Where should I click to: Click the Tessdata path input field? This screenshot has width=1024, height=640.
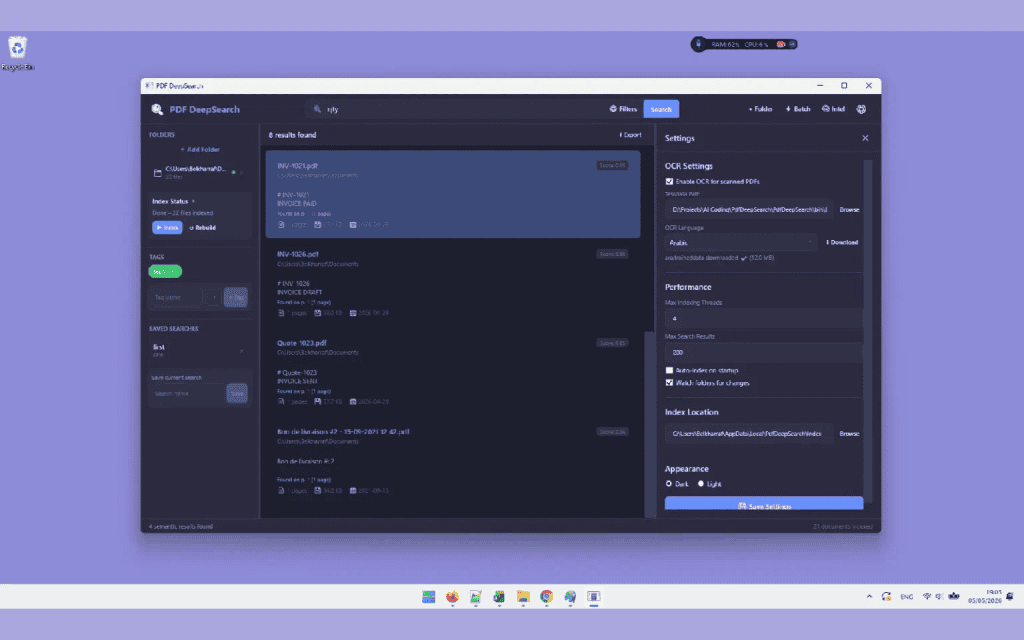click(749, 210)
